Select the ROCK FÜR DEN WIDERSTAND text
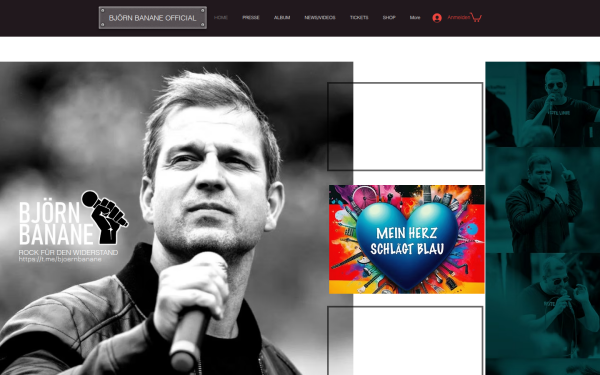600x375 pixels. [68, 253]
